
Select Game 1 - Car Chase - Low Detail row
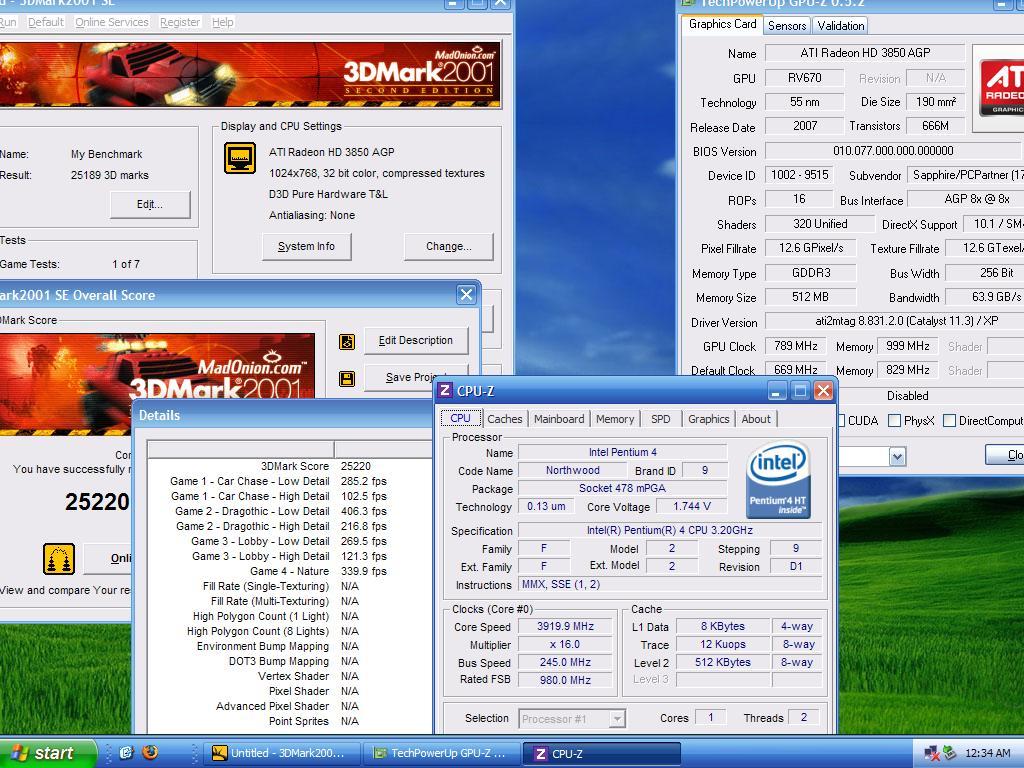click(x=289, y=481)
